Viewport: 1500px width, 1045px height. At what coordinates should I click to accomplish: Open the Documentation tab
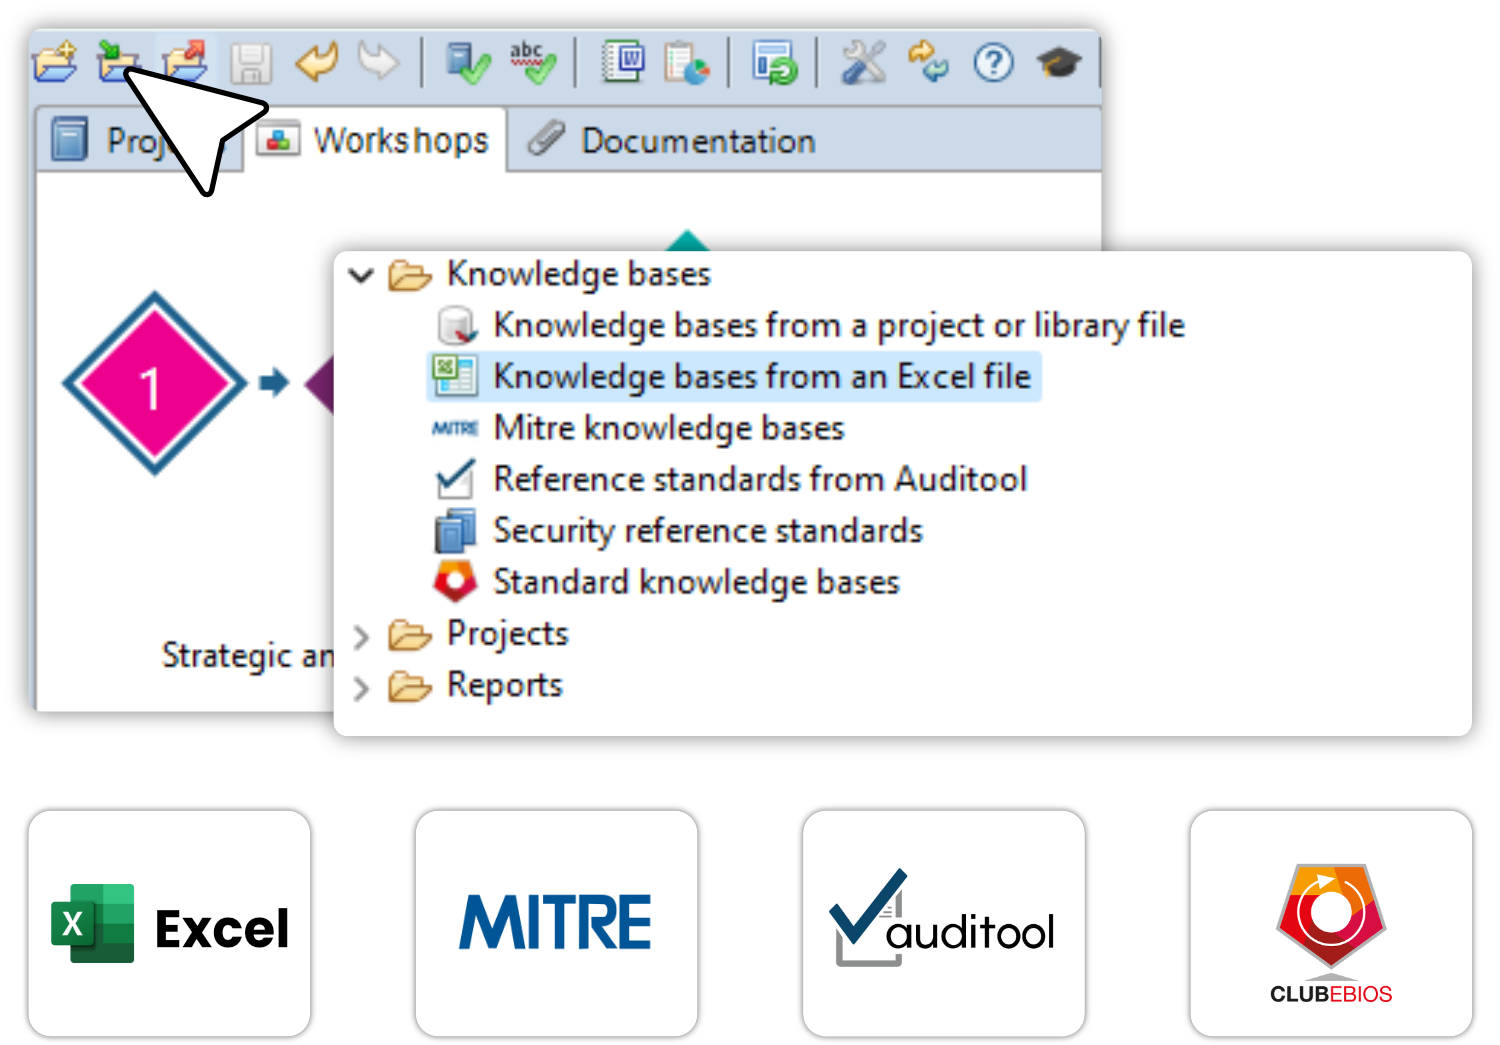[672, 140]
